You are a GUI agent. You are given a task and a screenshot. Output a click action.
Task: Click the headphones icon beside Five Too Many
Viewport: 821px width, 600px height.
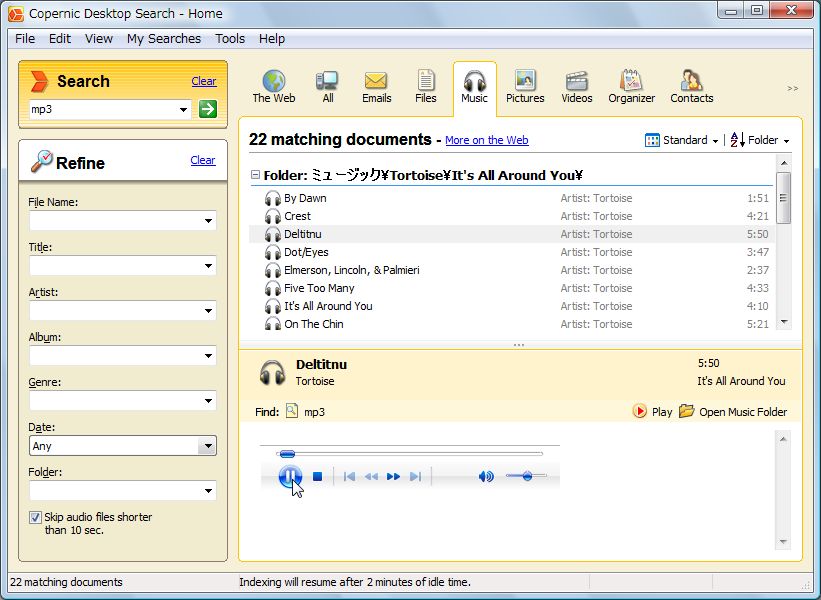tap(273, 288)
